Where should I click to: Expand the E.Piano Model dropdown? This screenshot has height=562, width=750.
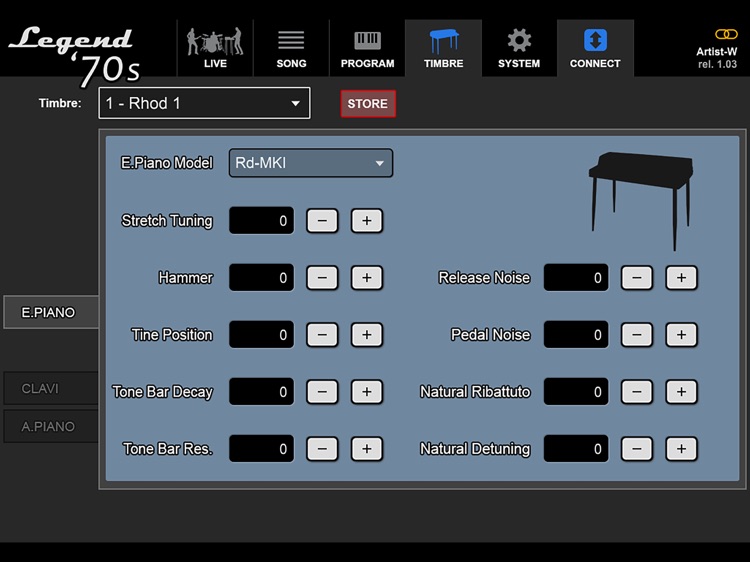pyautogui.click(x=311, y=163)
